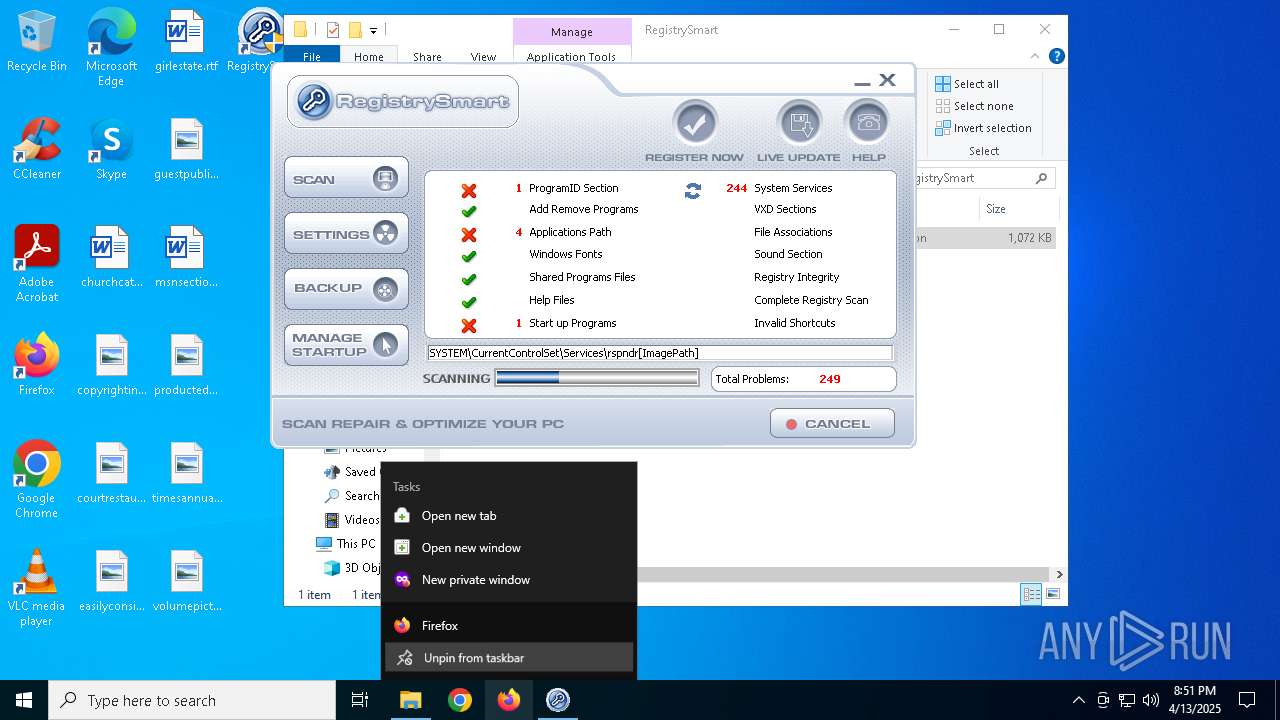Click the green check beside Help Files
Image resolution: width=1280 pixels, height=720 pixels.
pos(468,302)
